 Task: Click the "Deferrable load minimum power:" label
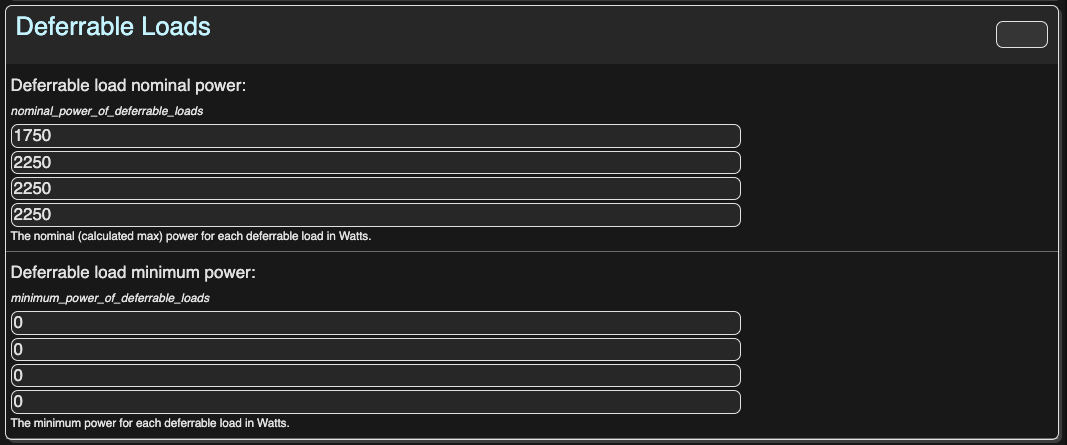coord(133,272)
